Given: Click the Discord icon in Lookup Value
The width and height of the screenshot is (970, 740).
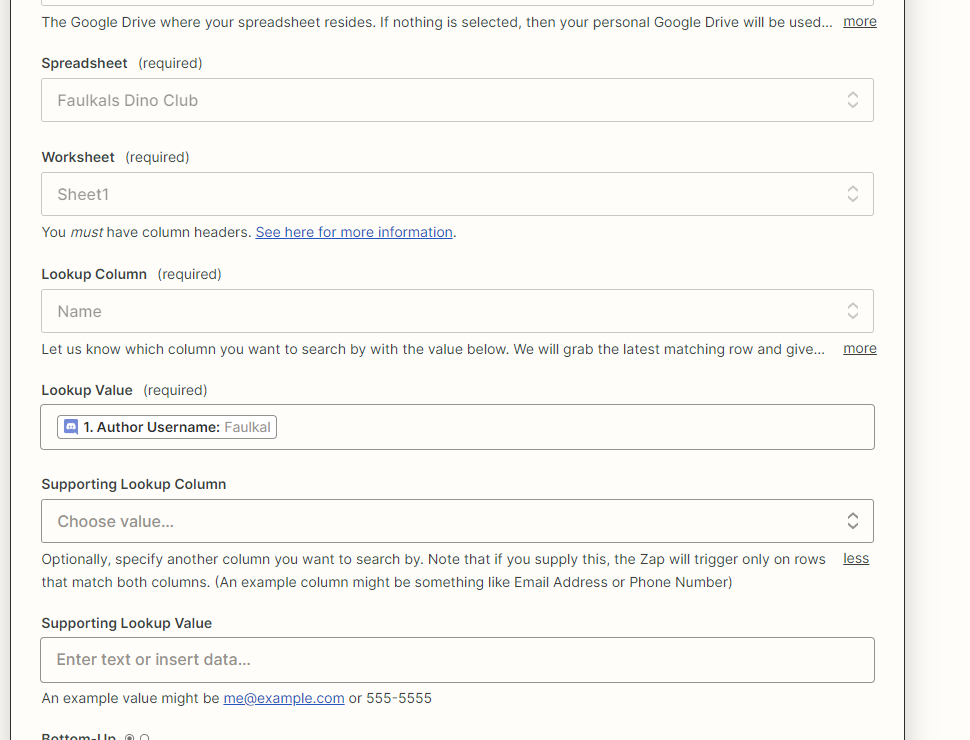Looking at the screenshot, I should 71,427.
